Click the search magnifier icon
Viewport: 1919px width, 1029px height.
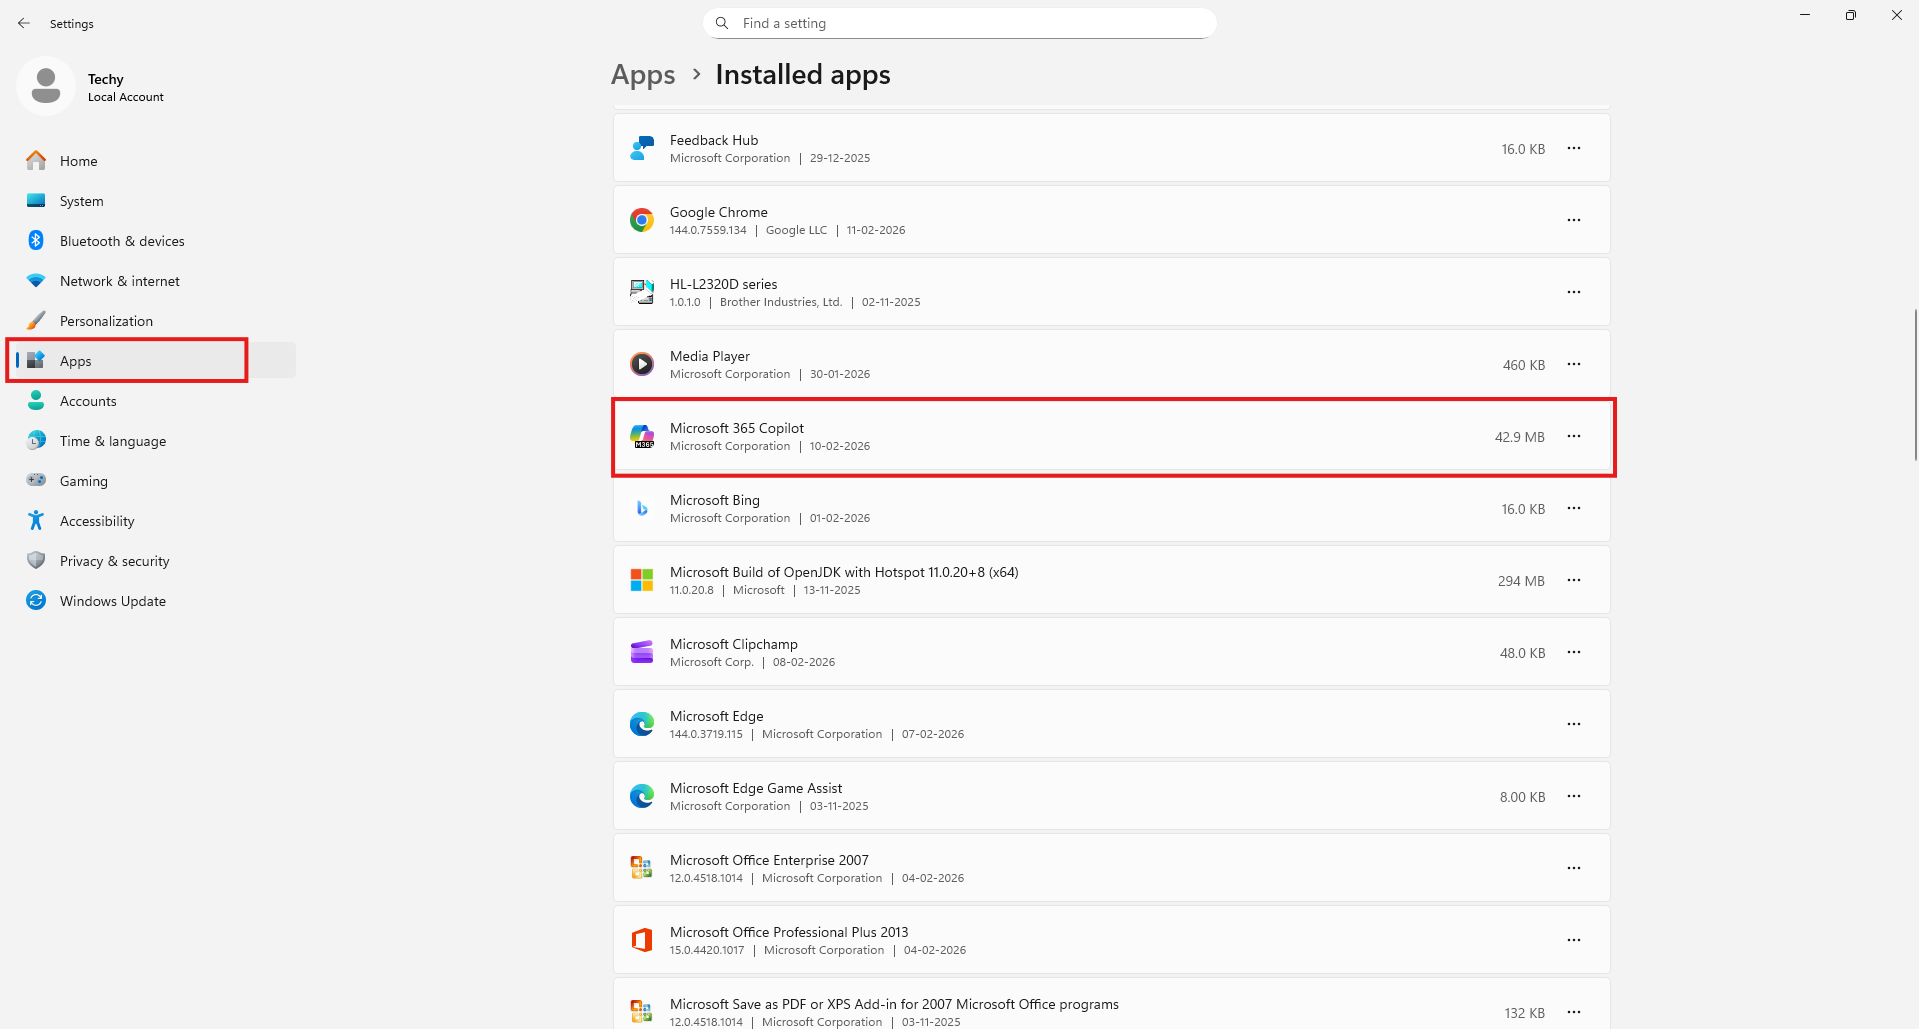click(x=722, y=23)
